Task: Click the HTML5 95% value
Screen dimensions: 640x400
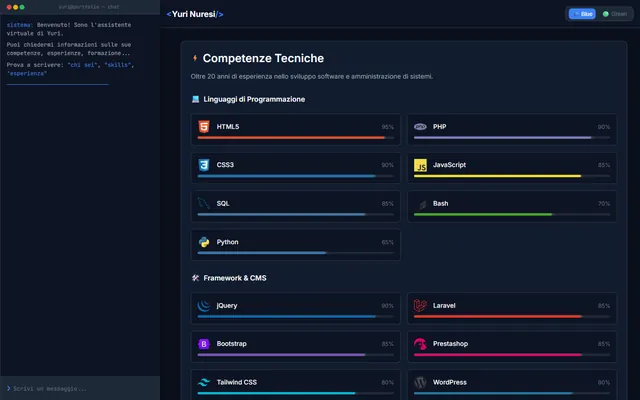Action: (x=387, y=127)
